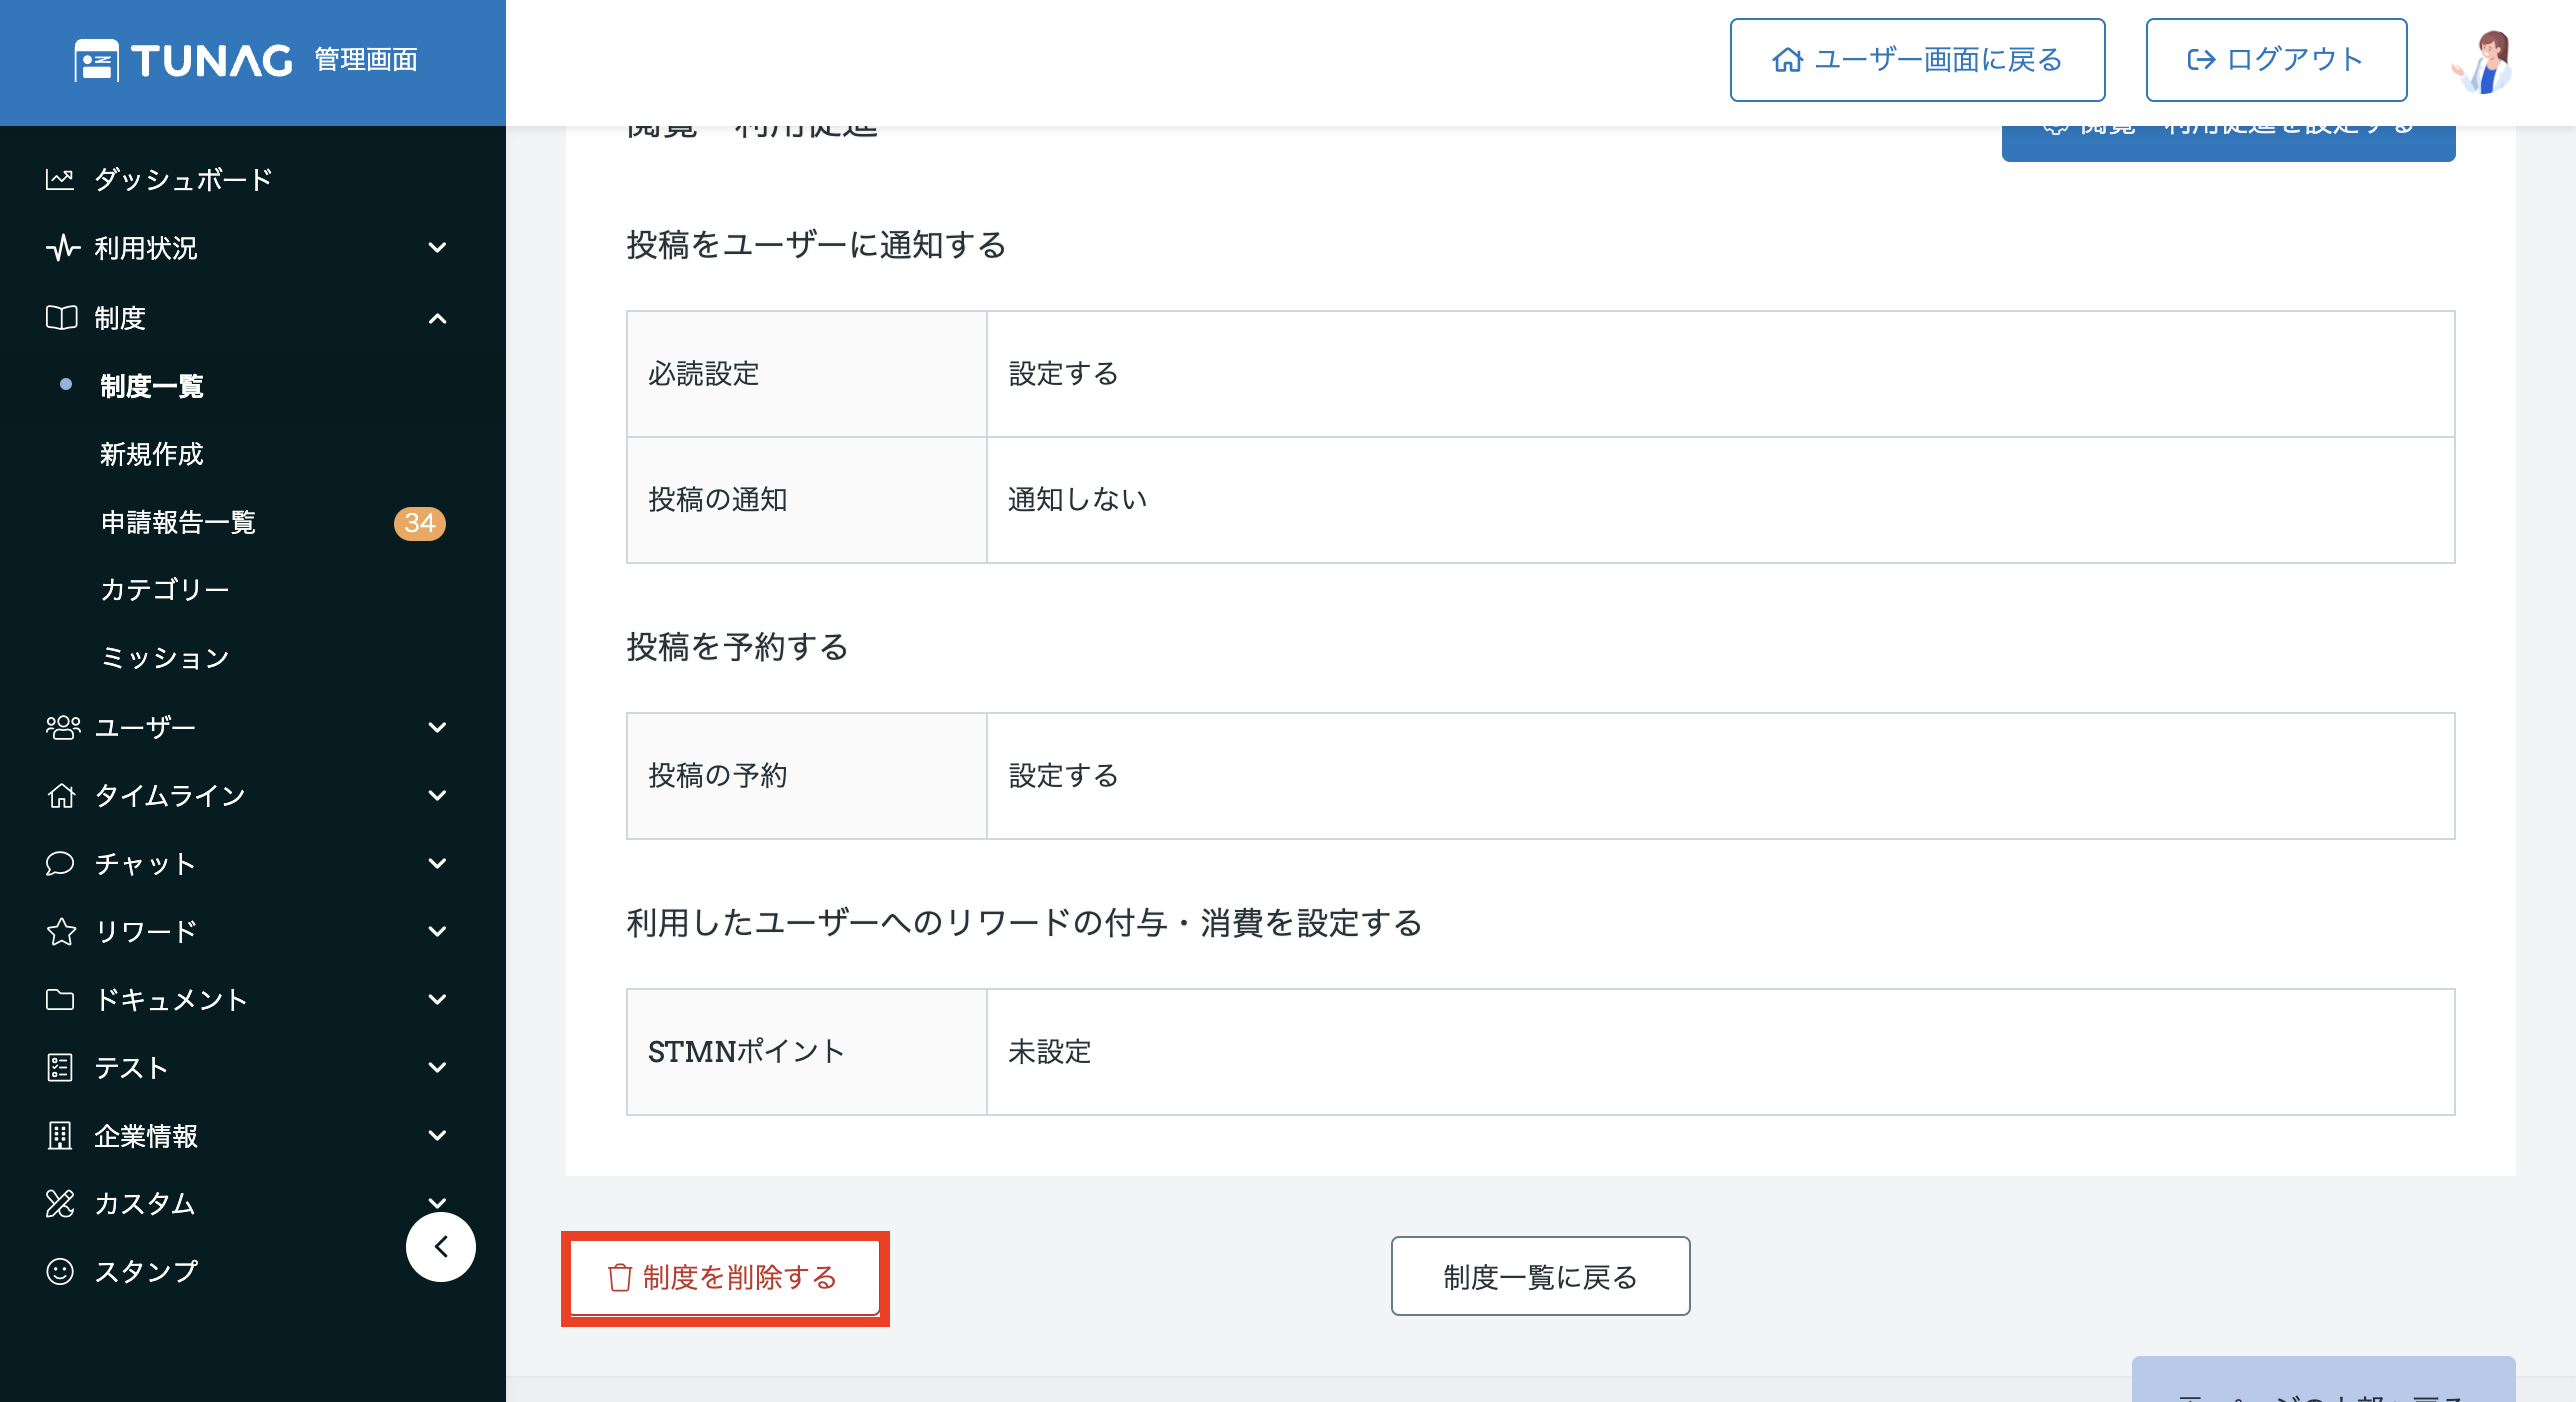Click the カスタム tools icon
Image resolution: width=2576 pixels, height=1402 pixels.
point(60,1204)
